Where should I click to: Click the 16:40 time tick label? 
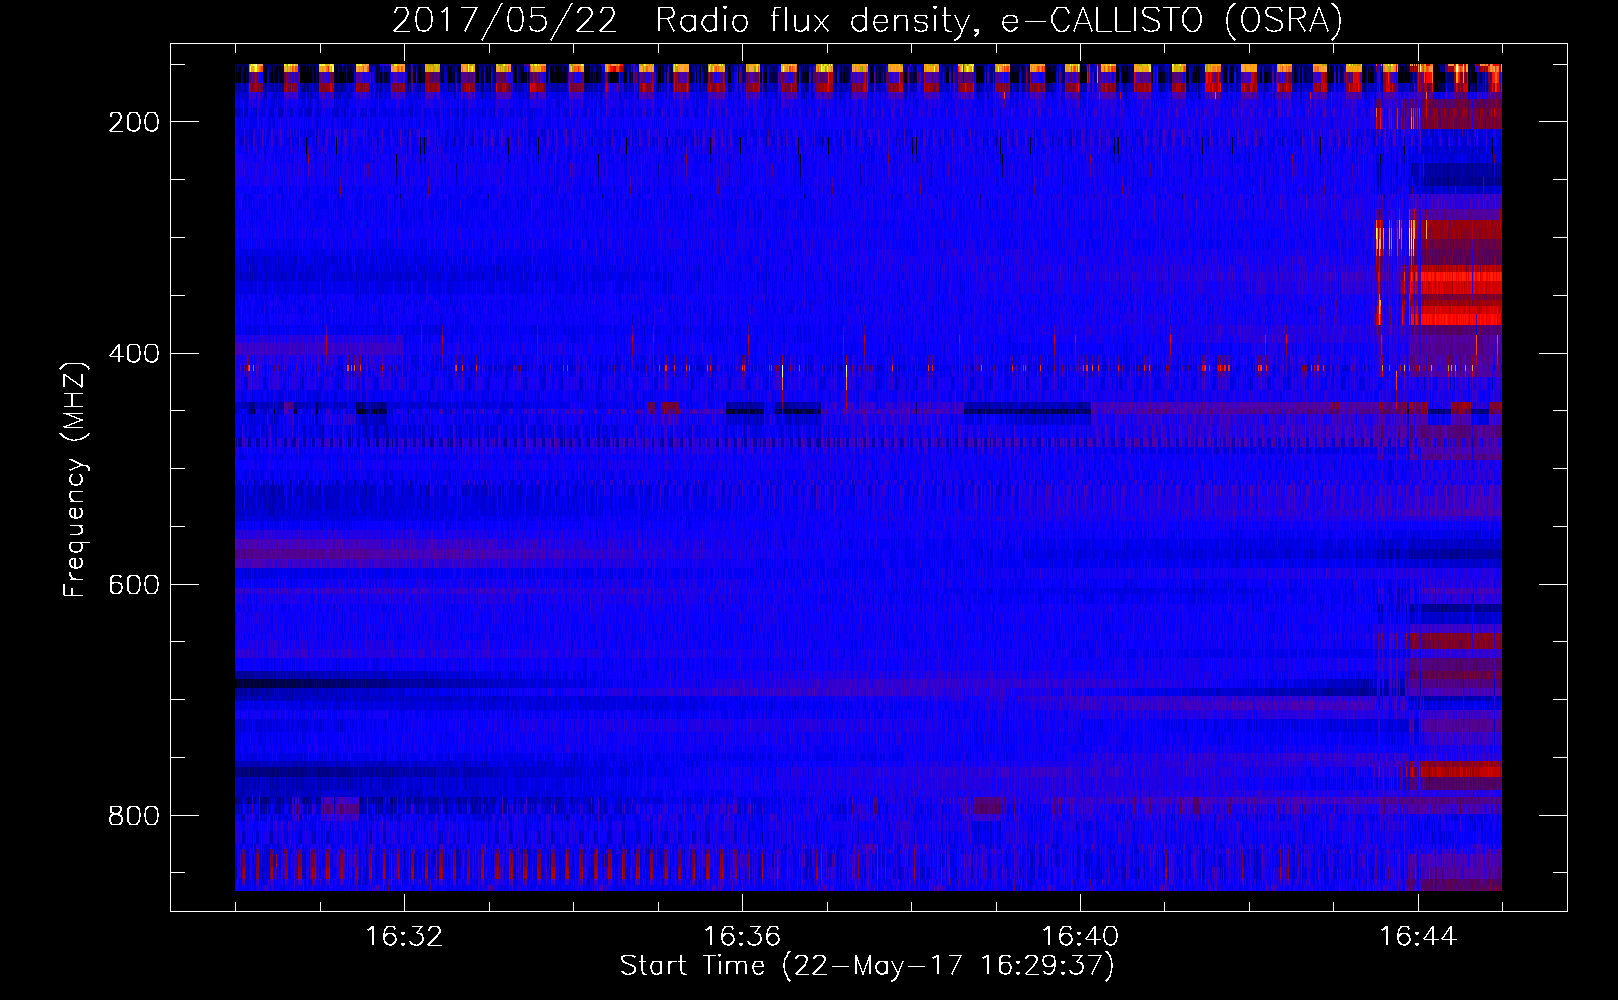(x=1080, y=937)
